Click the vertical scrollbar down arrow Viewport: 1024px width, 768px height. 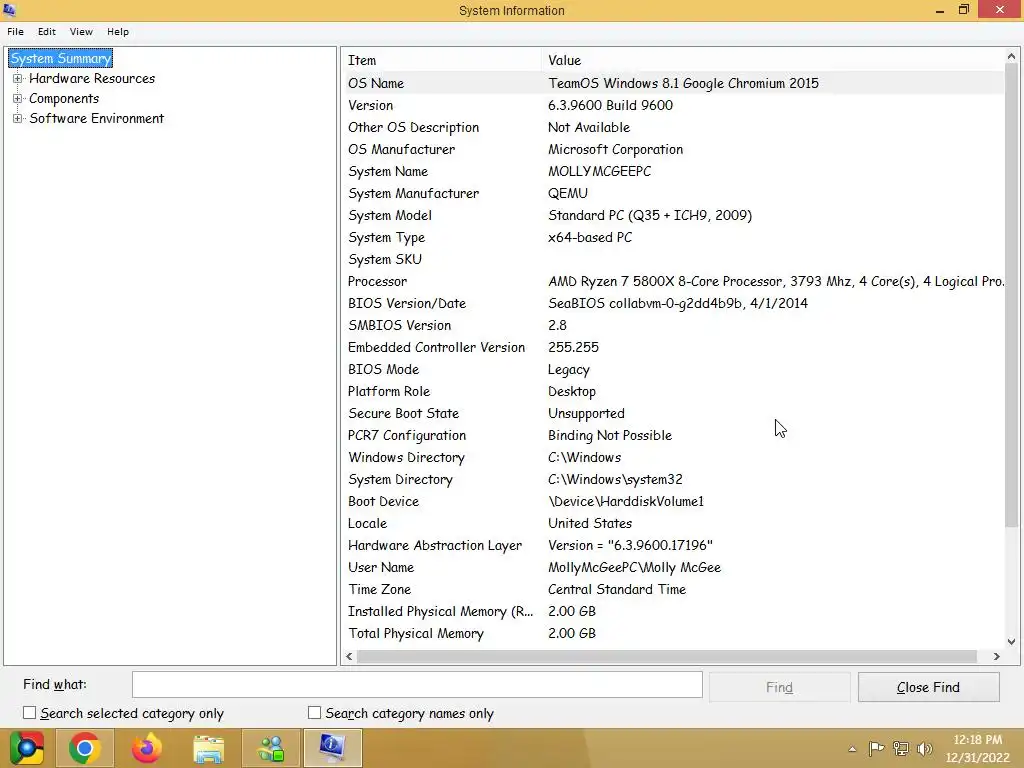(x=1011, y=642)
